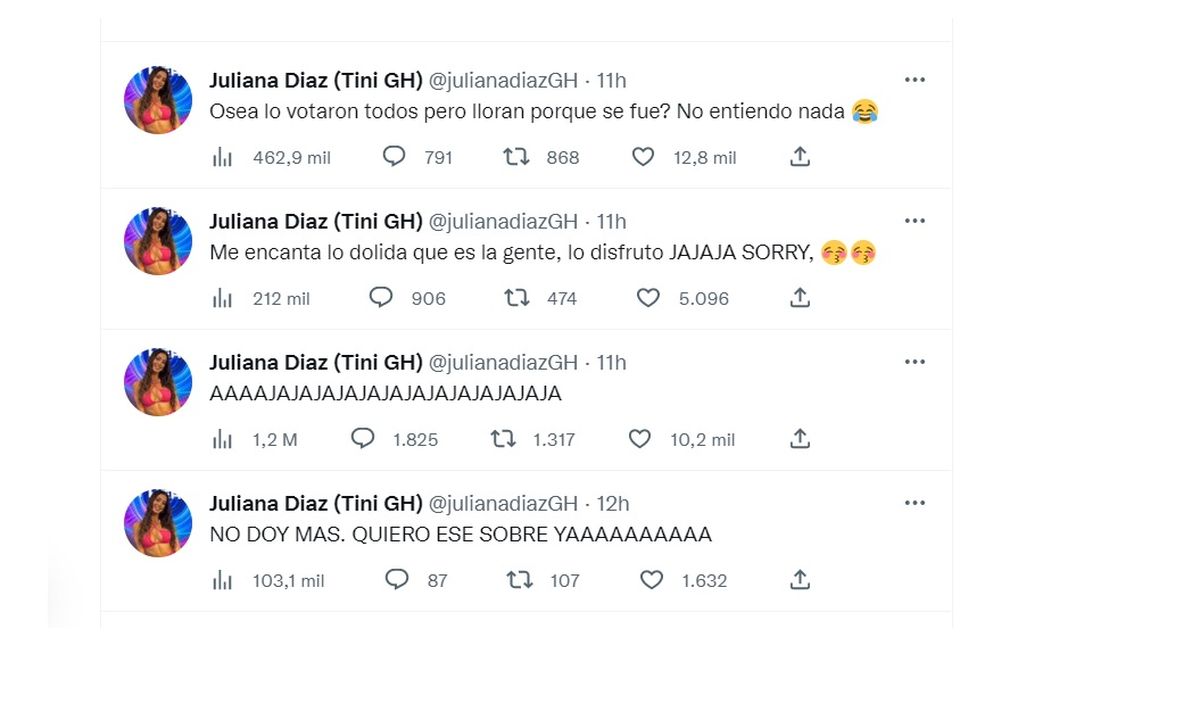The image size is (1200, 720).
Task: View analytics for the 462,9 mil views tweet
Action: pos(222,157)
